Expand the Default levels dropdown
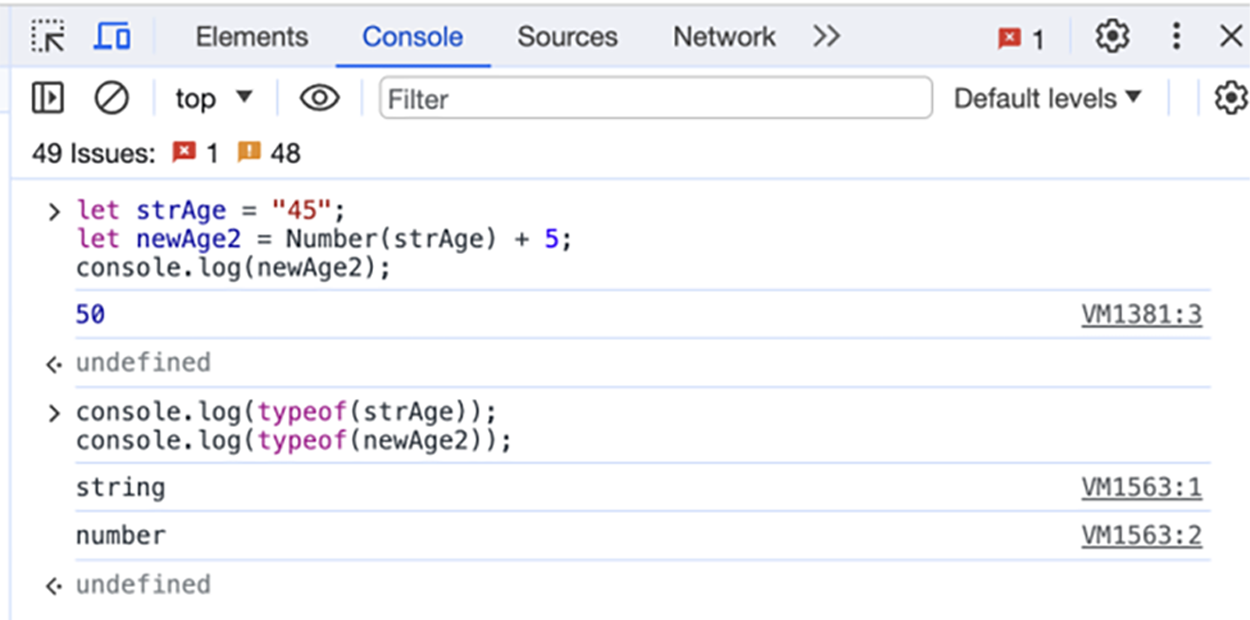Screen dimensions: 1250x620 click(x=1047, y=98)
